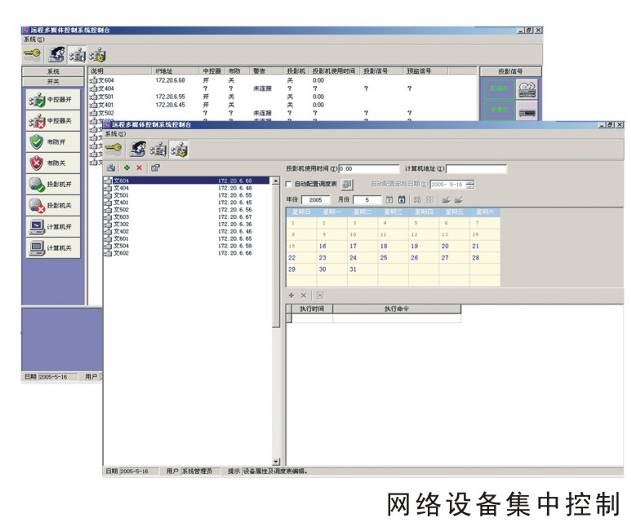631x520 pixels.
Task: Click the red X delete device icon
Action: pyautogui.click(x=140, y=168)
